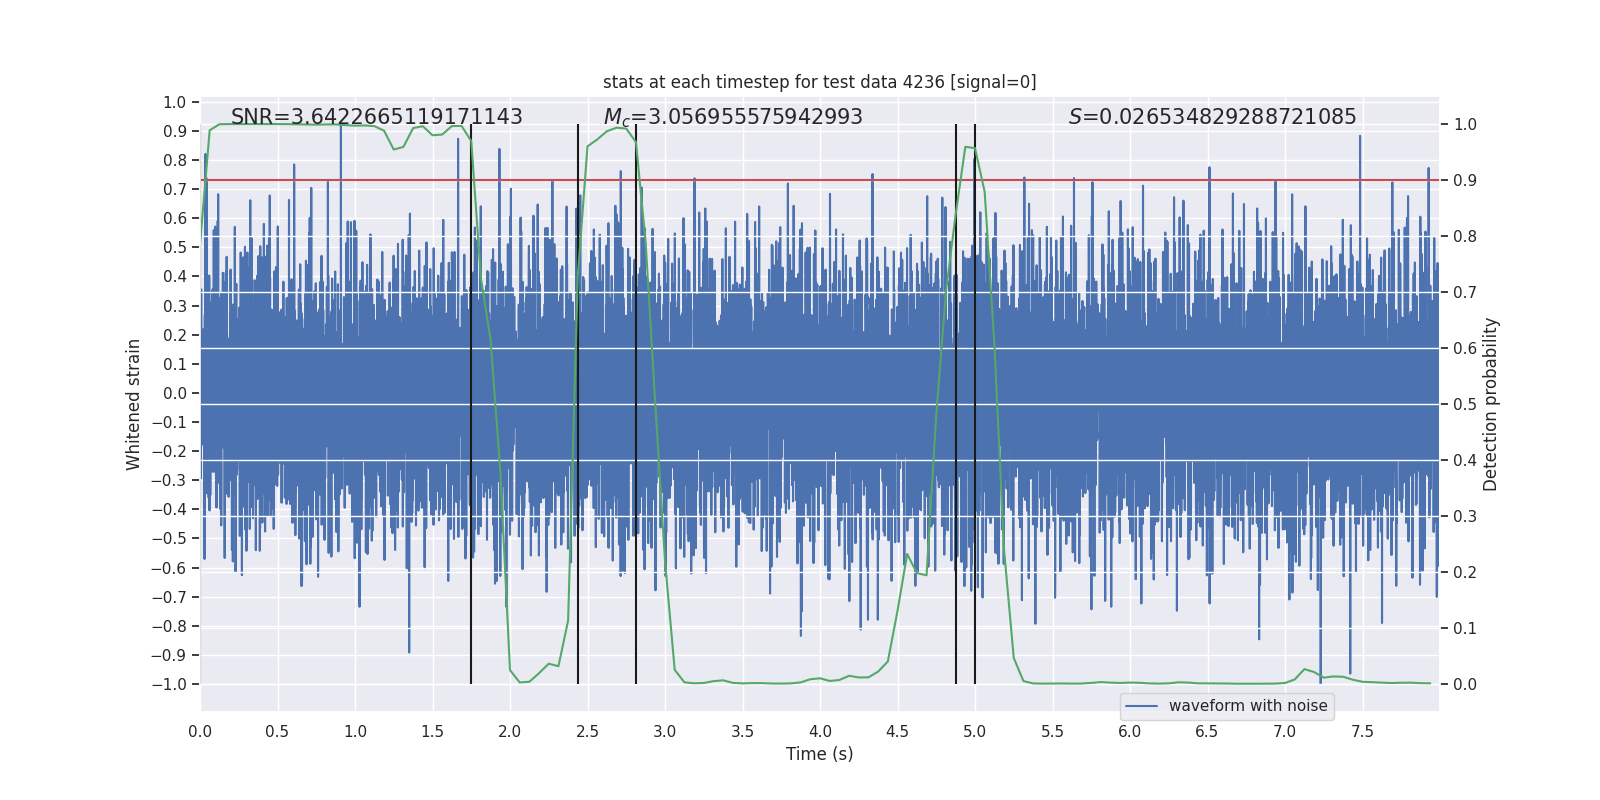Click the blue line swatch in the legend

(1141, 706)
